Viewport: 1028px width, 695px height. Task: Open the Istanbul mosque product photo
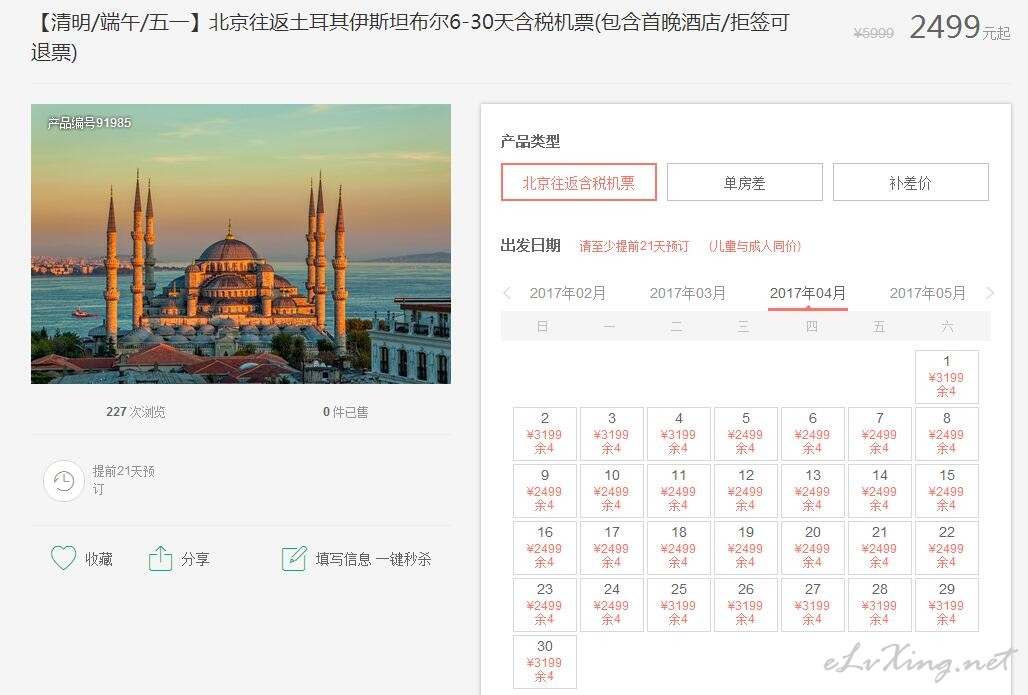click(241, 244)
